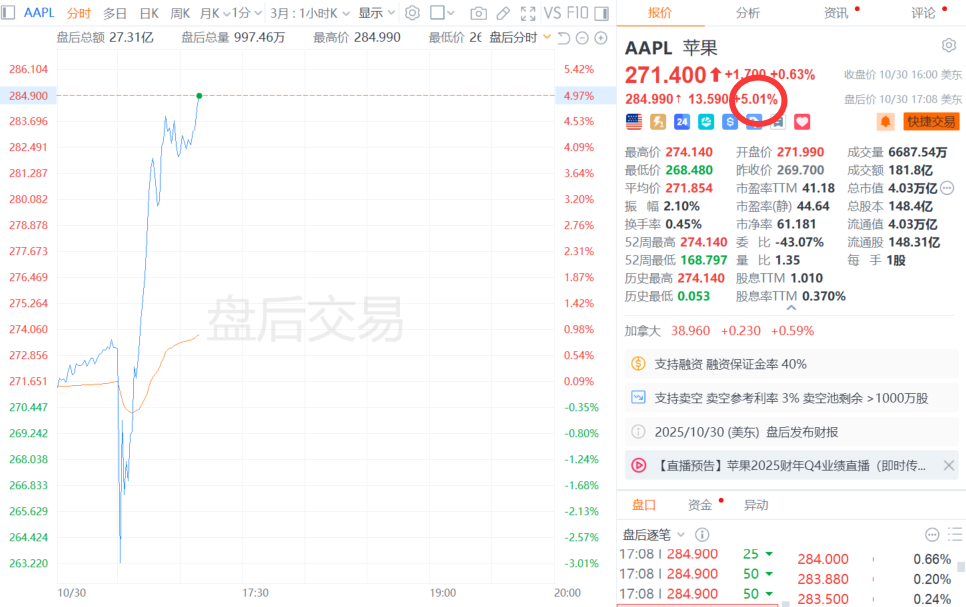Select the drawing pencil tool

pyautogui.click(x=502, y=13)
